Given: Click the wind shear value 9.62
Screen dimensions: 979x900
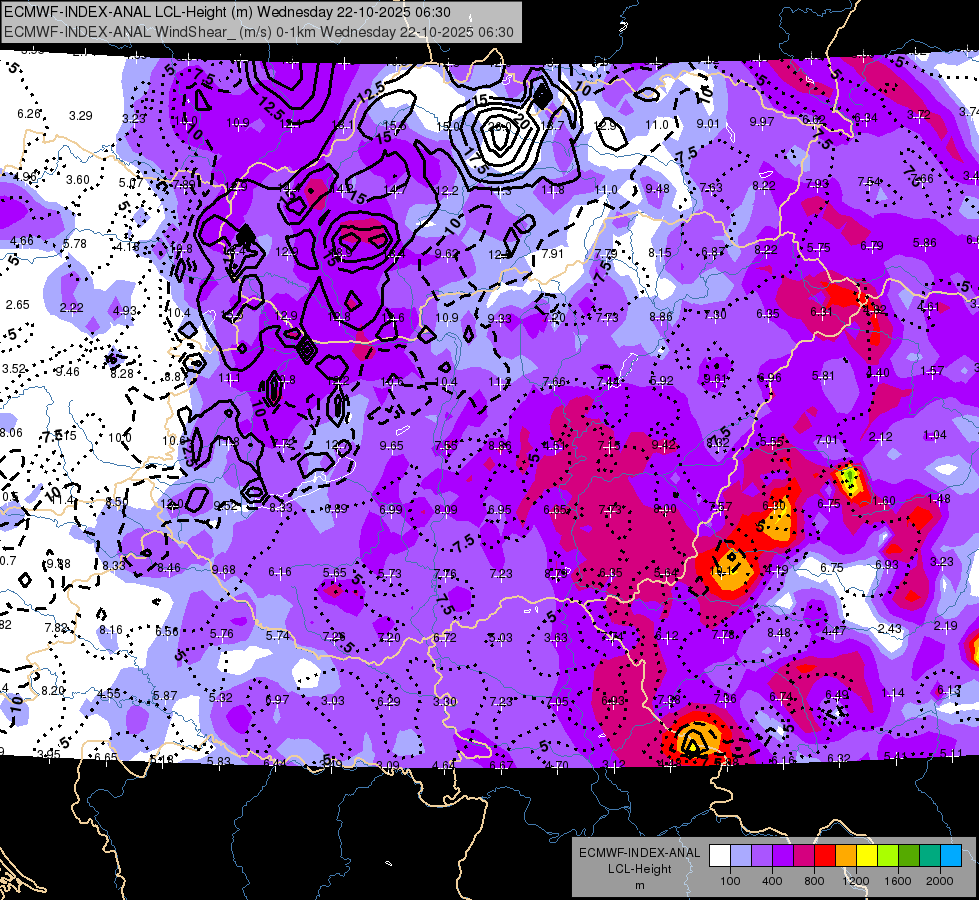Looking at the screenshot, I should click(x=446, y=254).
